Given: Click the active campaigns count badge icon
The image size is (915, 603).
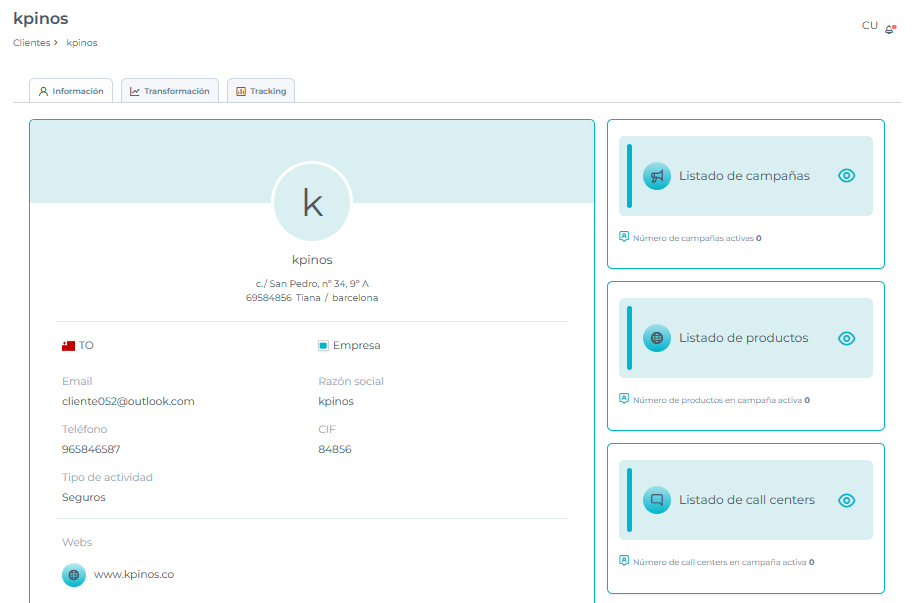Looking at the screenshot, I should click(x=624, y=237).
